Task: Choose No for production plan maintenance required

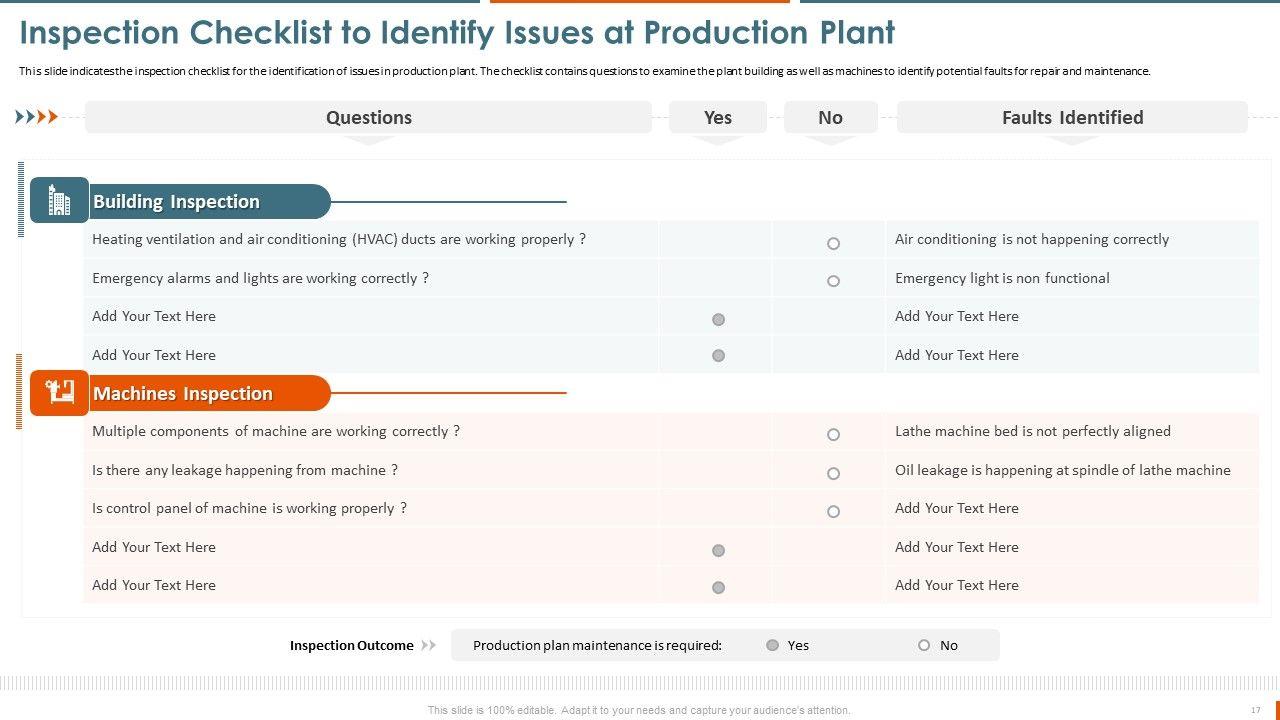Action: tap(924, 645)
